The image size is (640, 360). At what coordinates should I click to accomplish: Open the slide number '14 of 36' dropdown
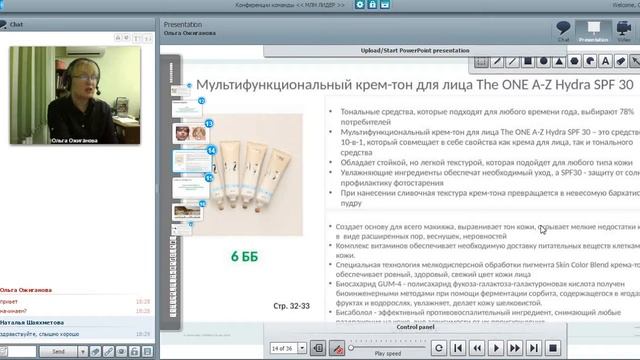(x=302, y=348)
